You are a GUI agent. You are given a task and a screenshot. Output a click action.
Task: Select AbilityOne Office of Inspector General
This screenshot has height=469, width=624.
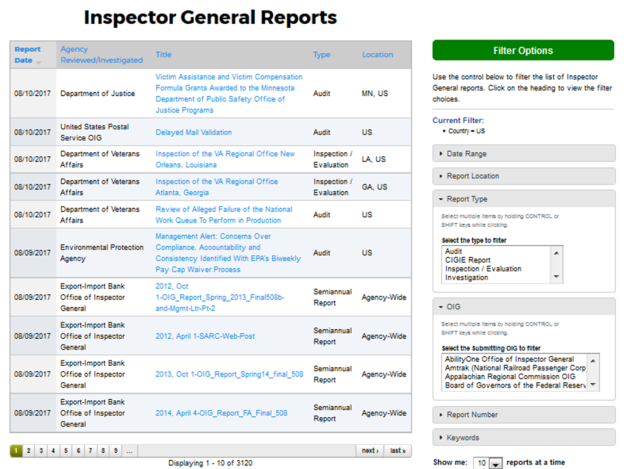tap(509, 359)
